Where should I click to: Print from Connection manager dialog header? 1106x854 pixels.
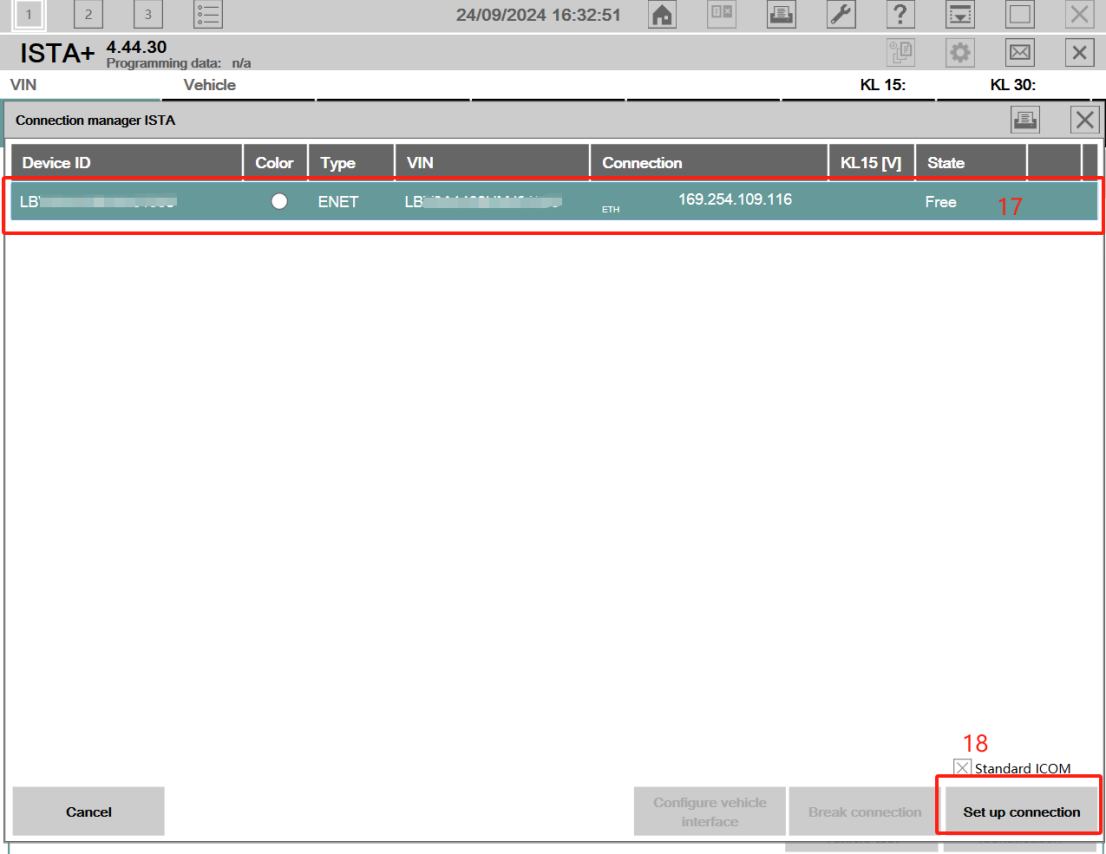tap(1025, 121)
